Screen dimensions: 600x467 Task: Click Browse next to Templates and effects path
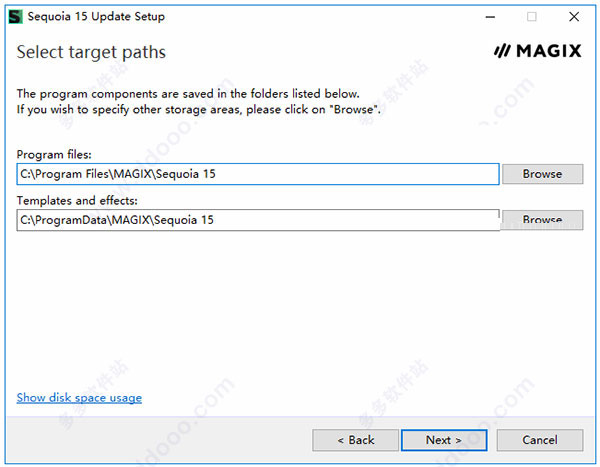click(x=542, y=220)
